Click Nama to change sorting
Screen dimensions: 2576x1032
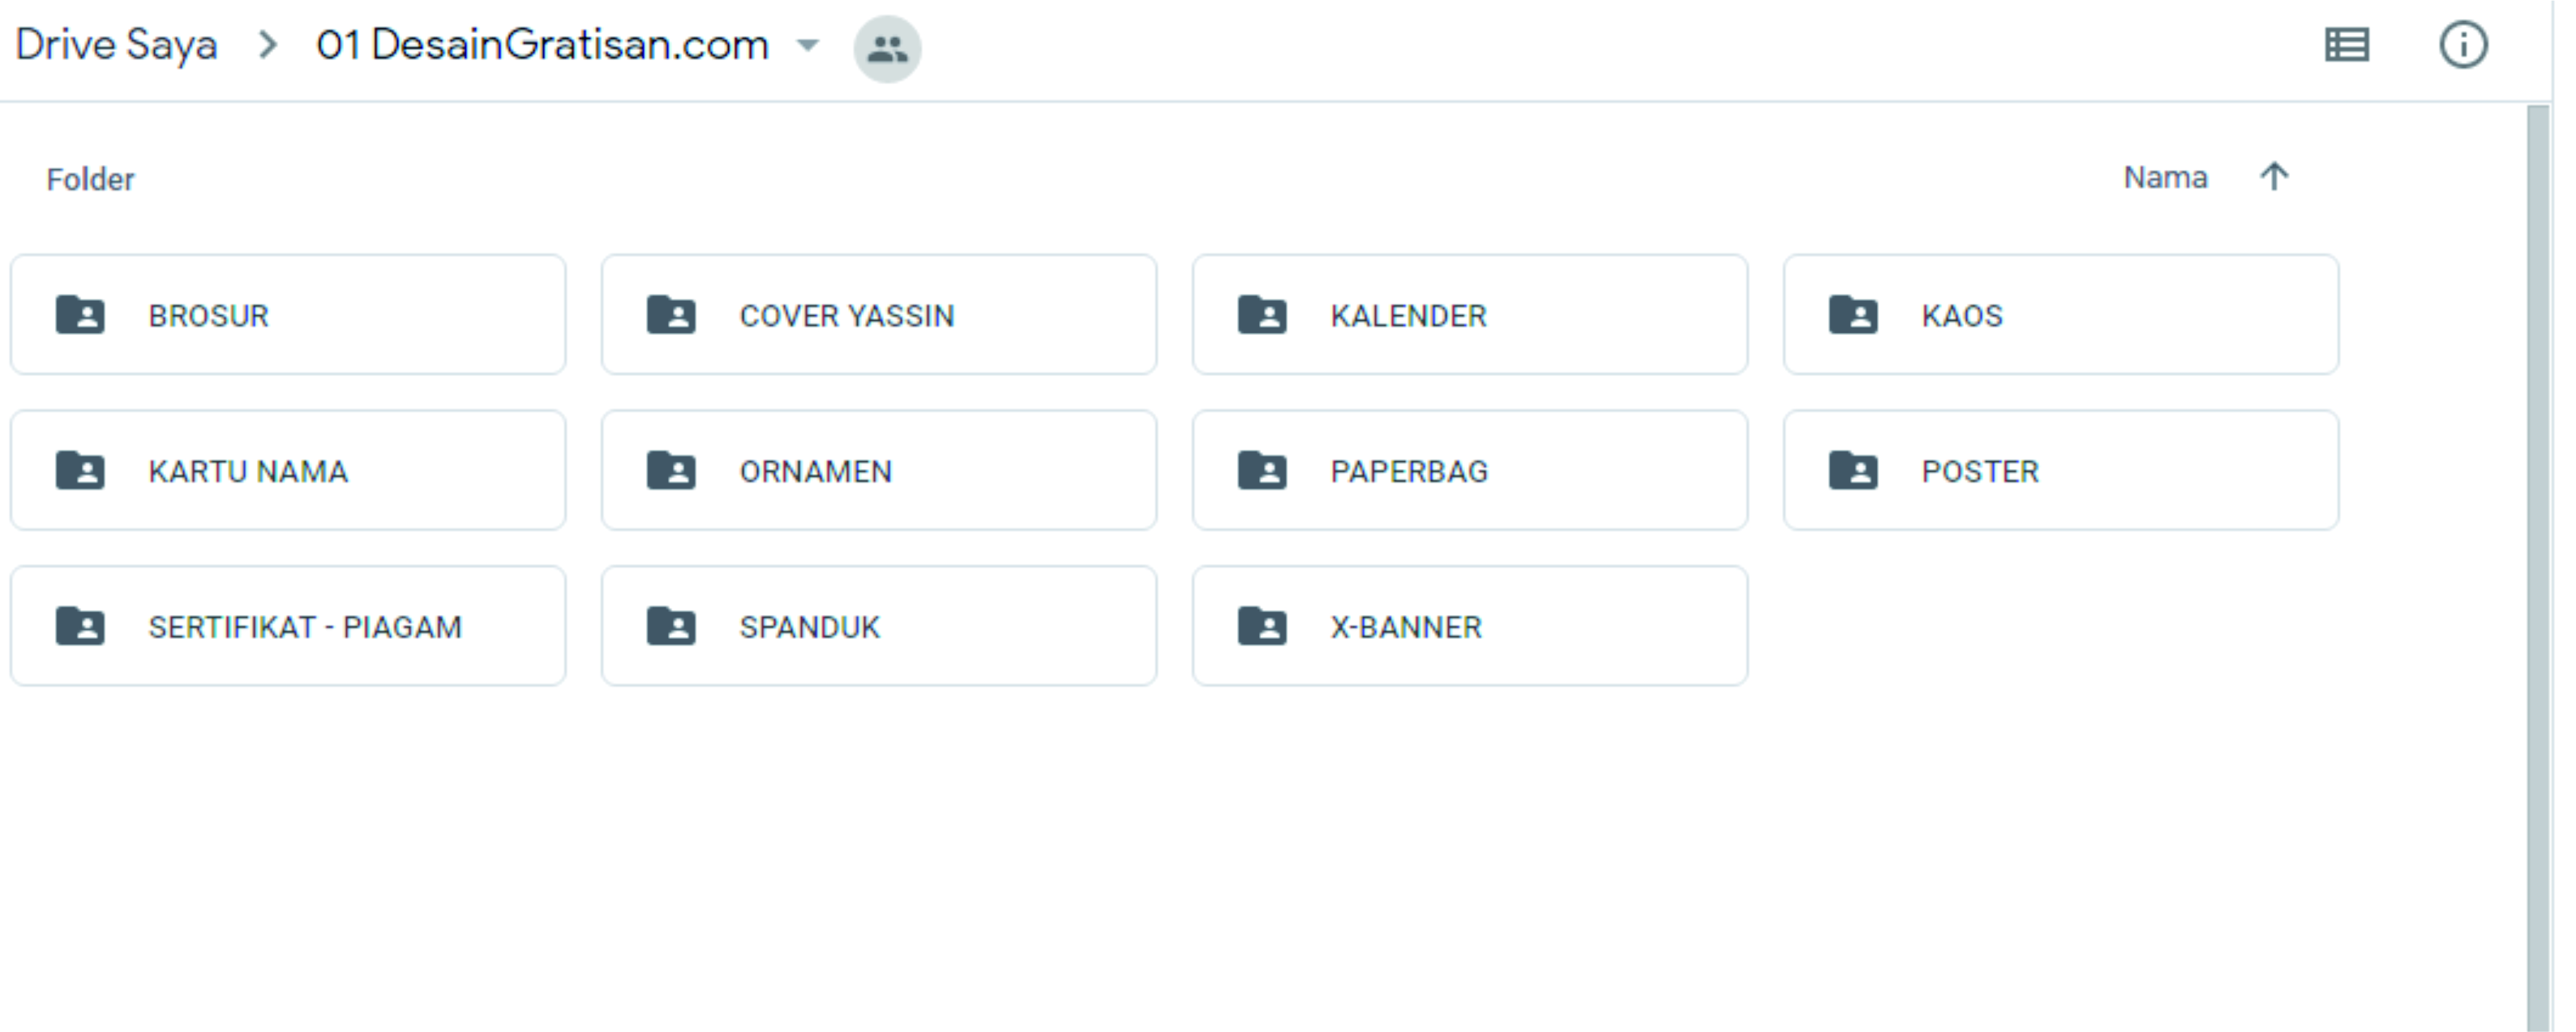(2166, 177)
